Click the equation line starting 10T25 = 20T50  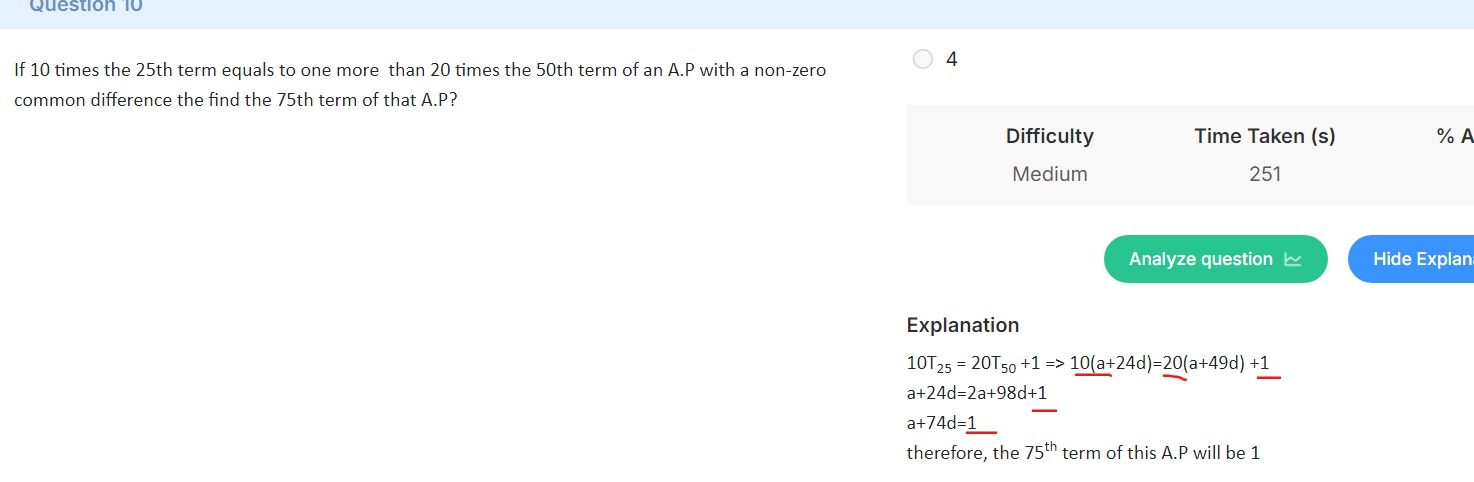tap(1088, 364)
